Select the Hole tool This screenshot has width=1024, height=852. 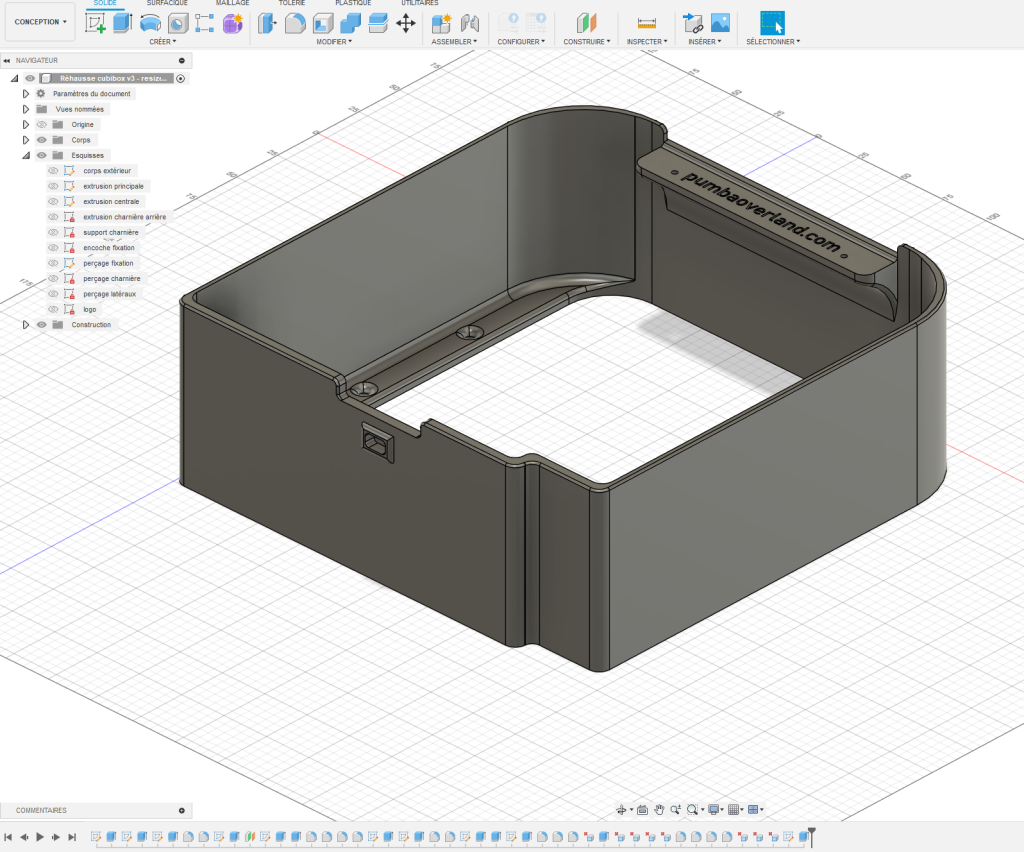[x=178, y=24]
